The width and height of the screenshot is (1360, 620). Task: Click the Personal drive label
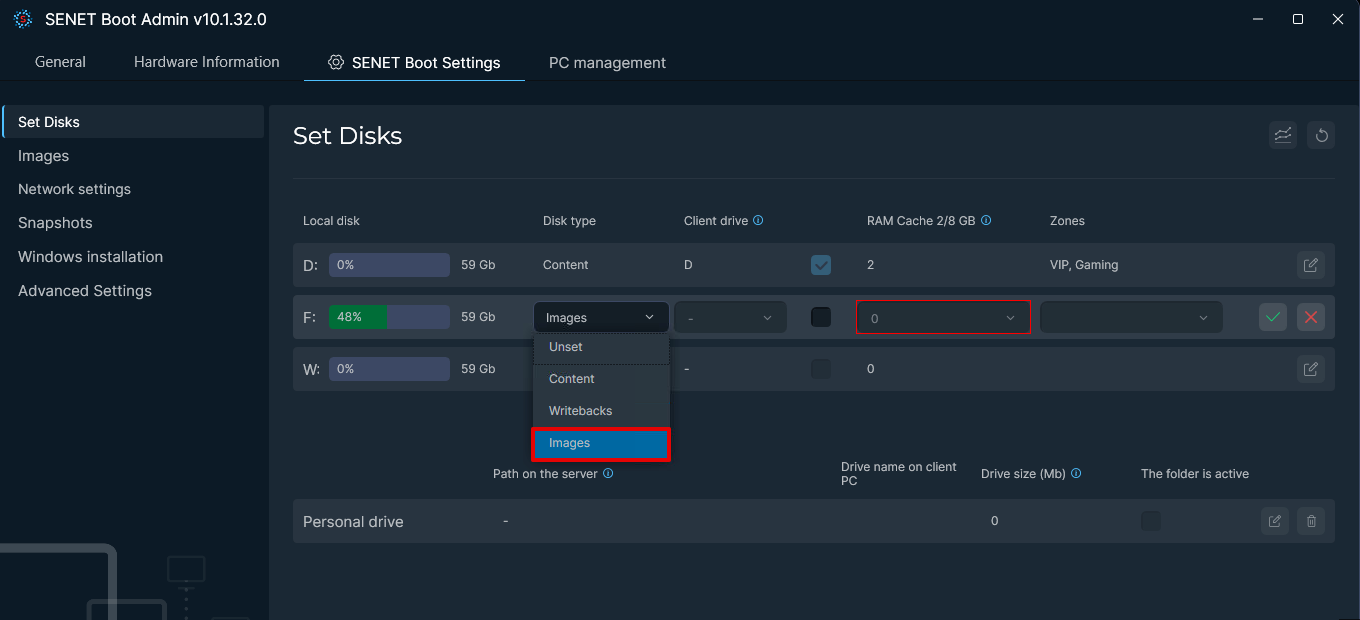pyautogui.click(x=353, y=522)
